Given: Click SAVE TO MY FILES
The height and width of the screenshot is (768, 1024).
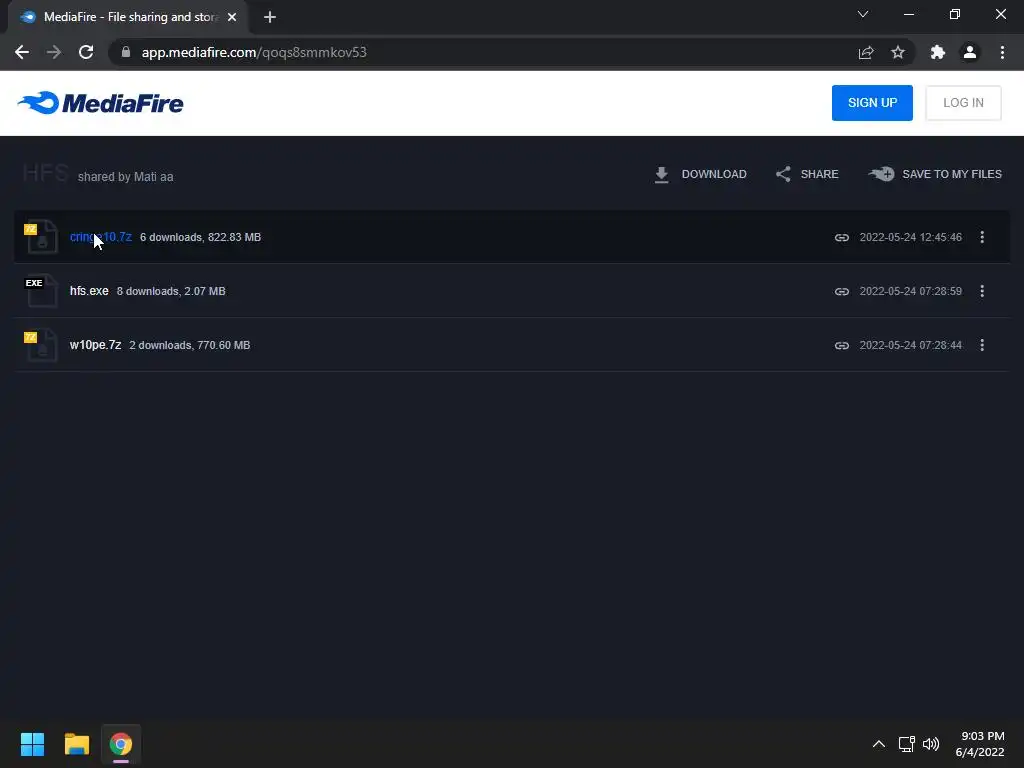Looking at the screenshot, I should 935,174.
